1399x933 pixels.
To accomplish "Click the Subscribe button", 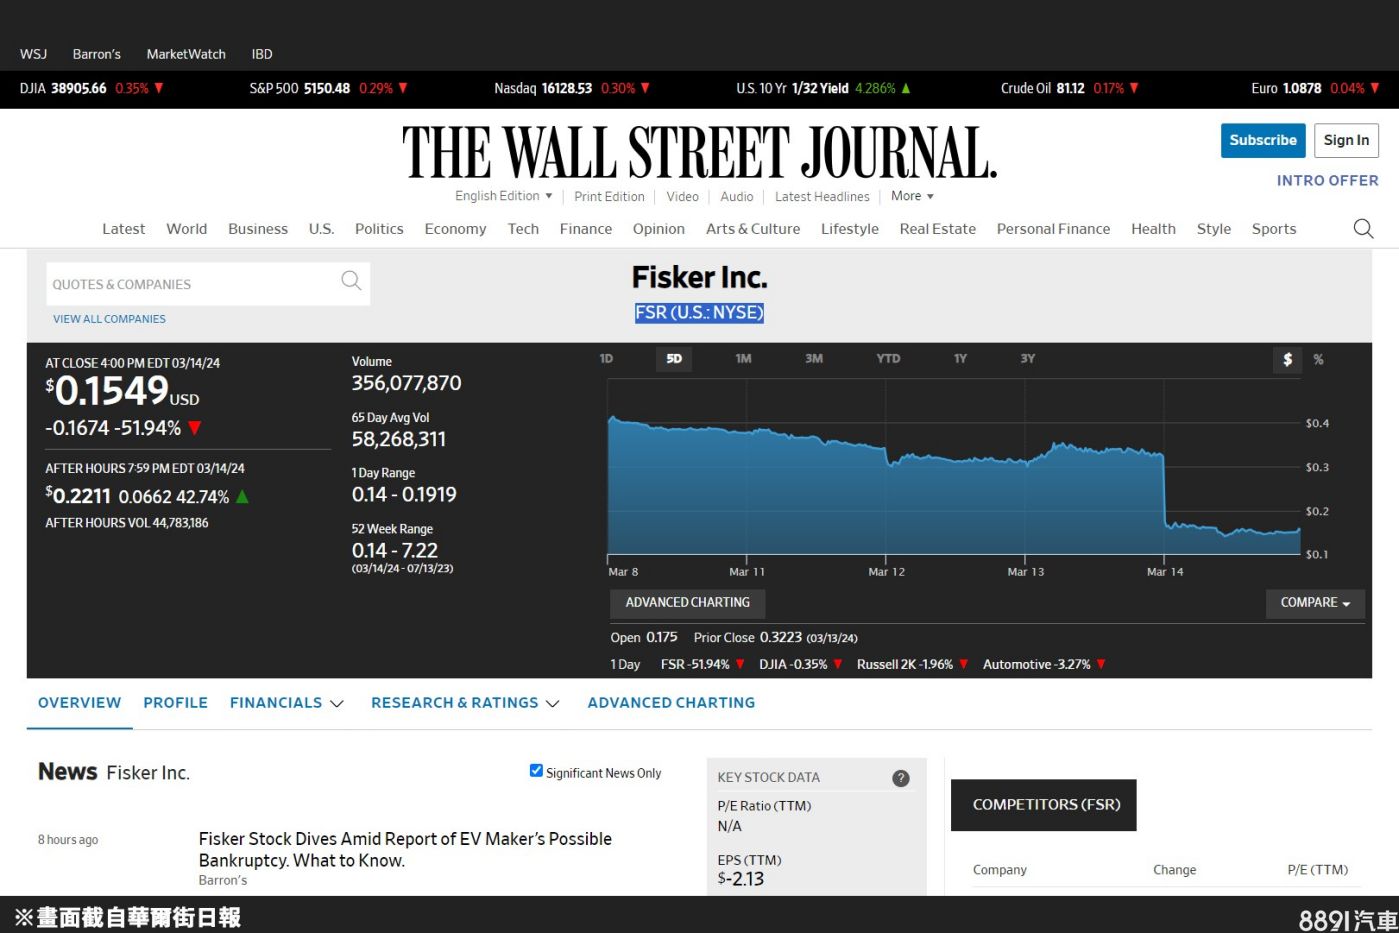I will click(1262, 141).
